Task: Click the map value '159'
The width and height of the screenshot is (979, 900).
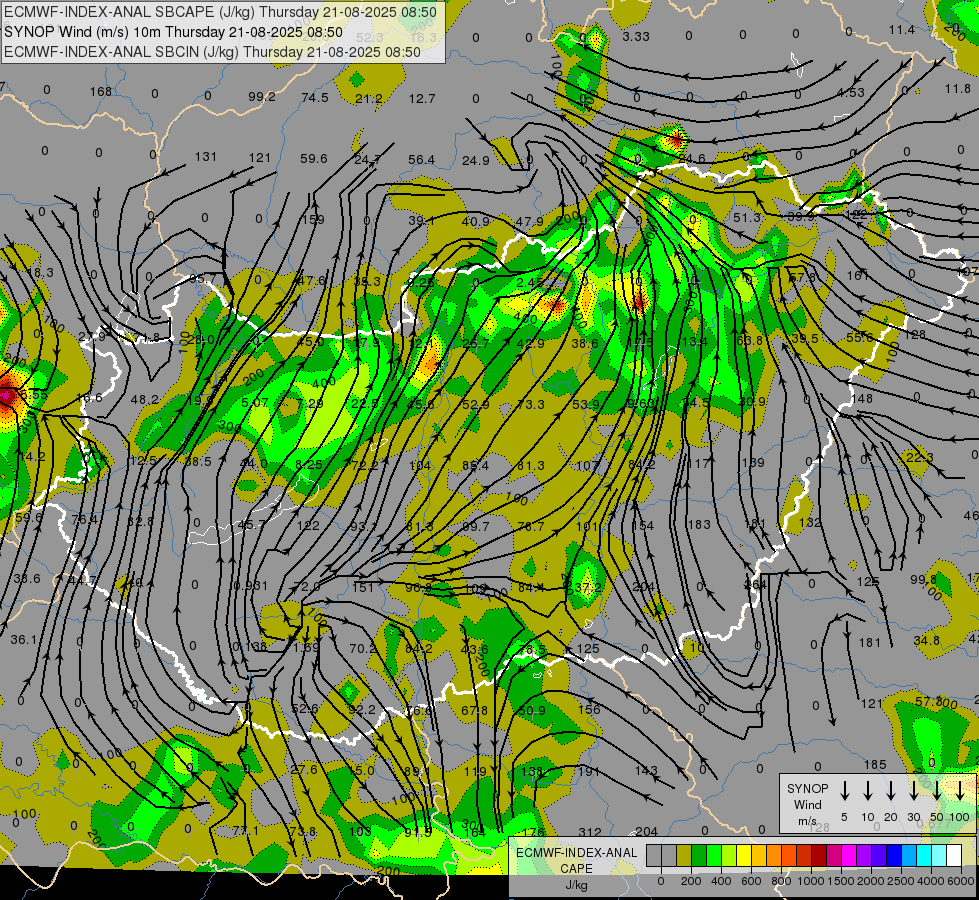Action: (313, 220)
